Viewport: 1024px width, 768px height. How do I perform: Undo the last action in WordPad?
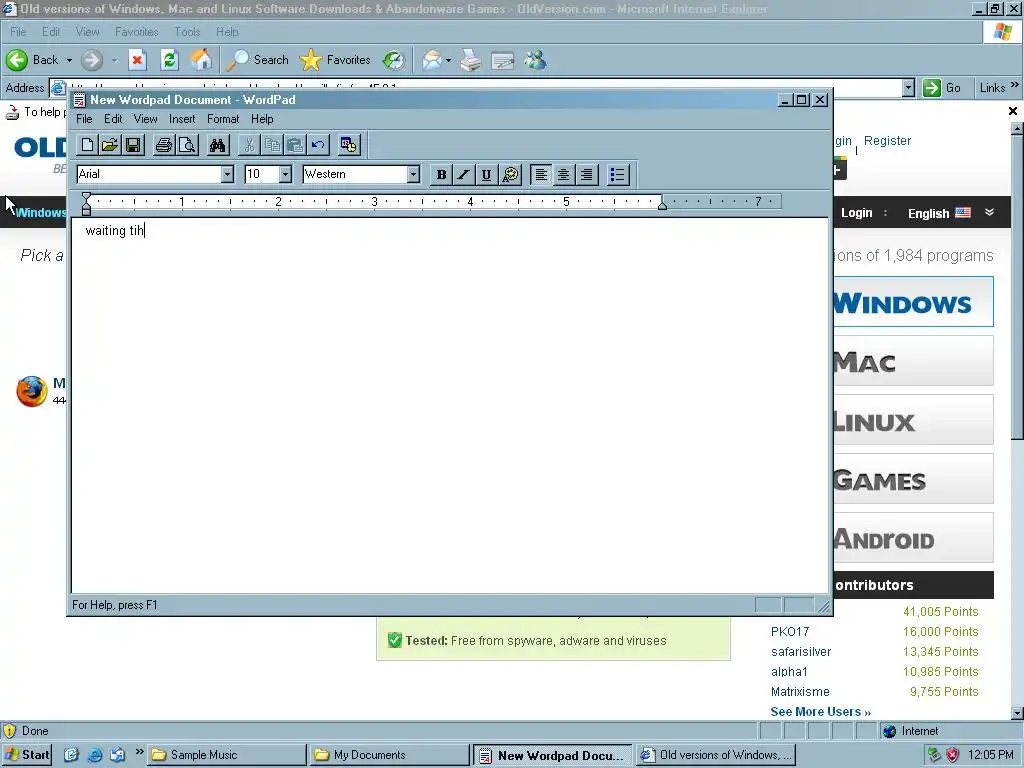pos(319,145)
